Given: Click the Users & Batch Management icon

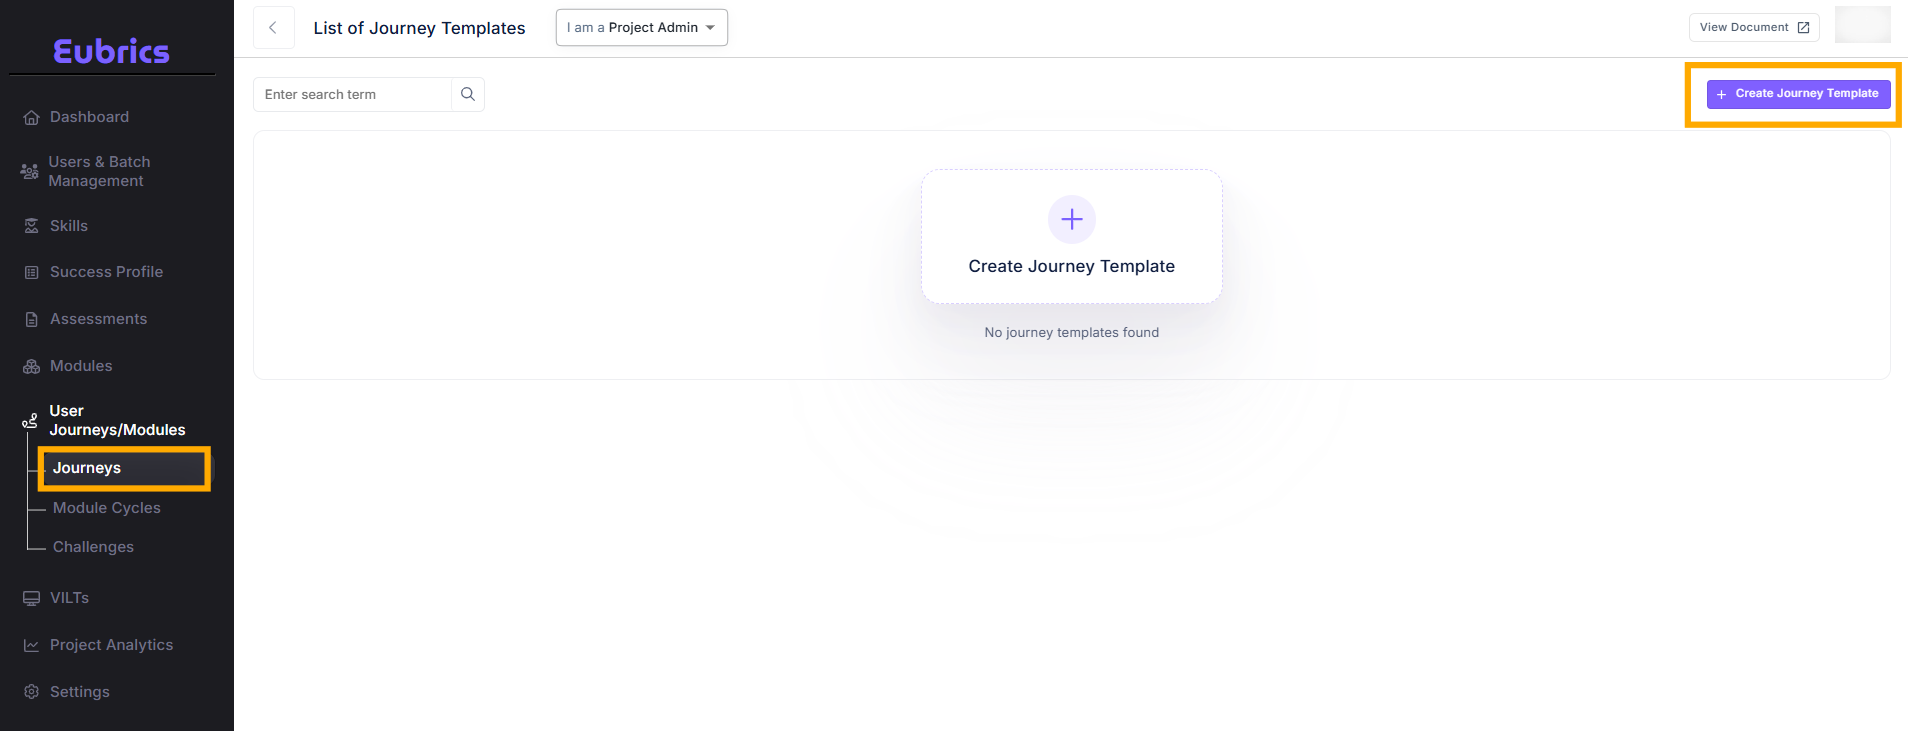Looking at the screenshot, I should [x=30, y=171].
